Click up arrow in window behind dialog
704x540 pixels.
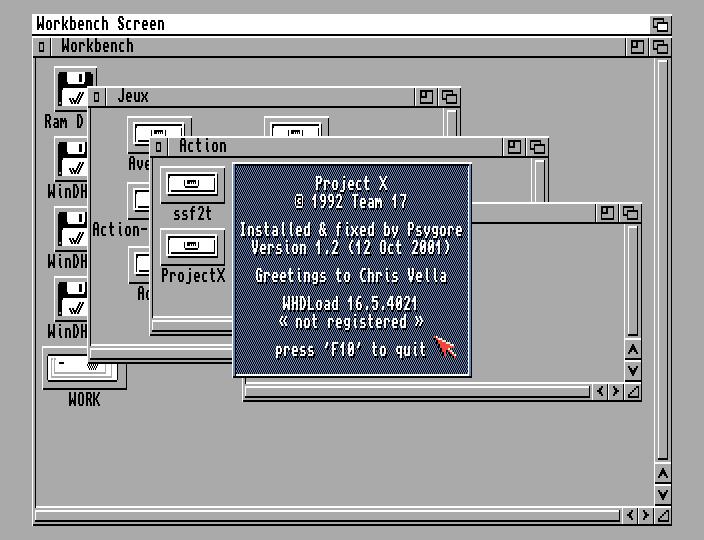(633, 350)
